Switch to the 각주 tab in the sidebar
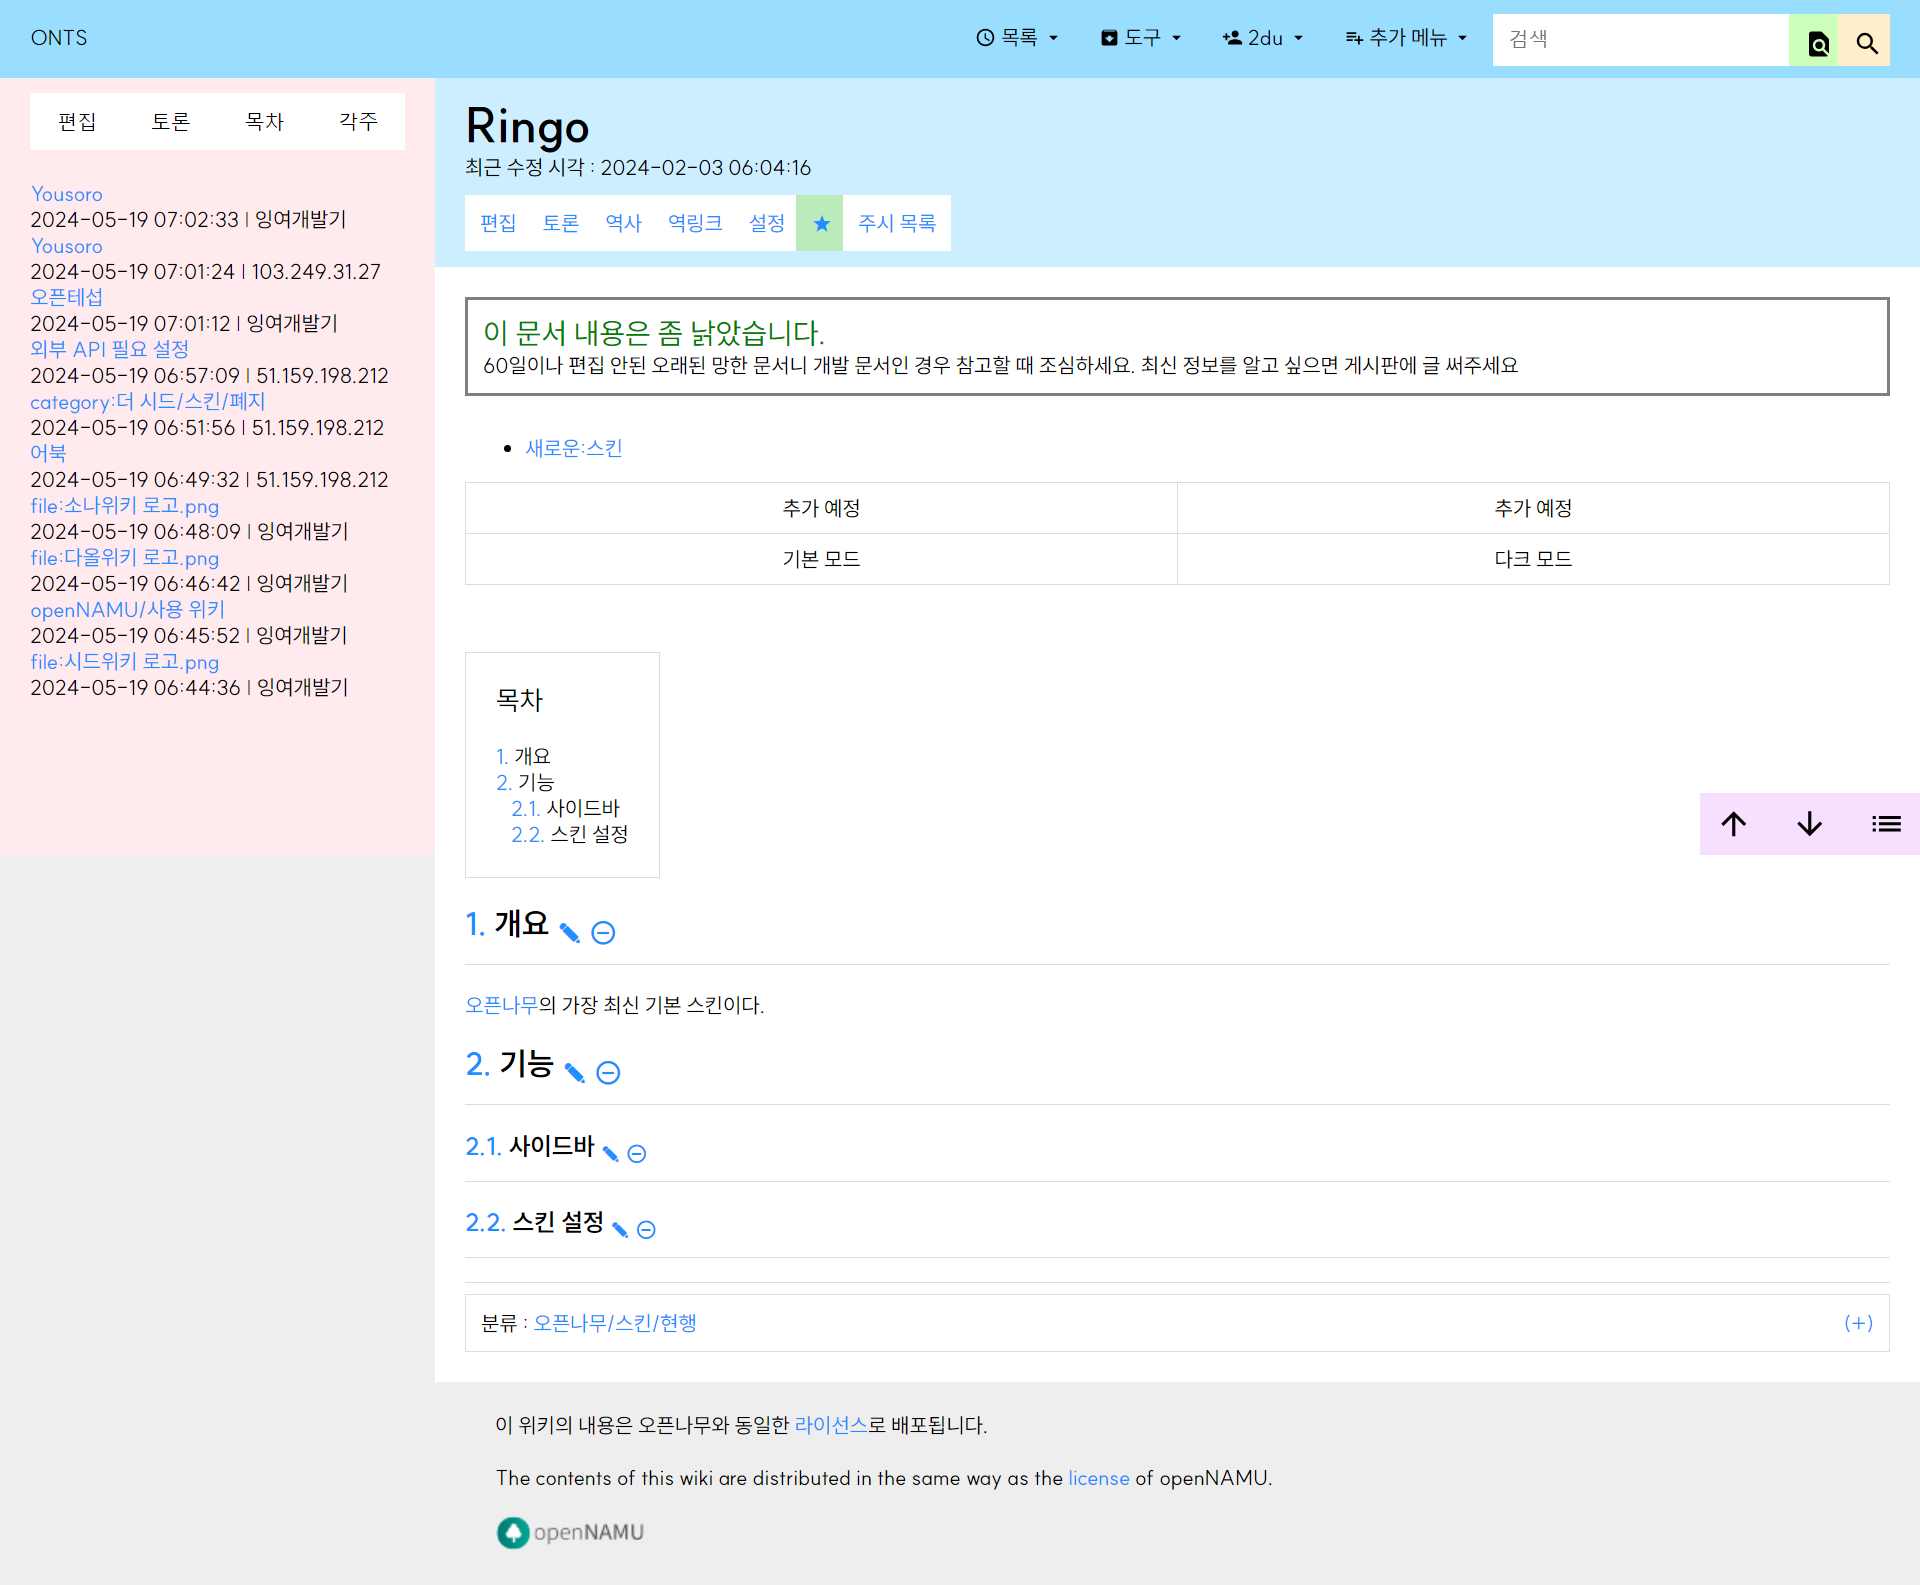 [x=358, y=121]
